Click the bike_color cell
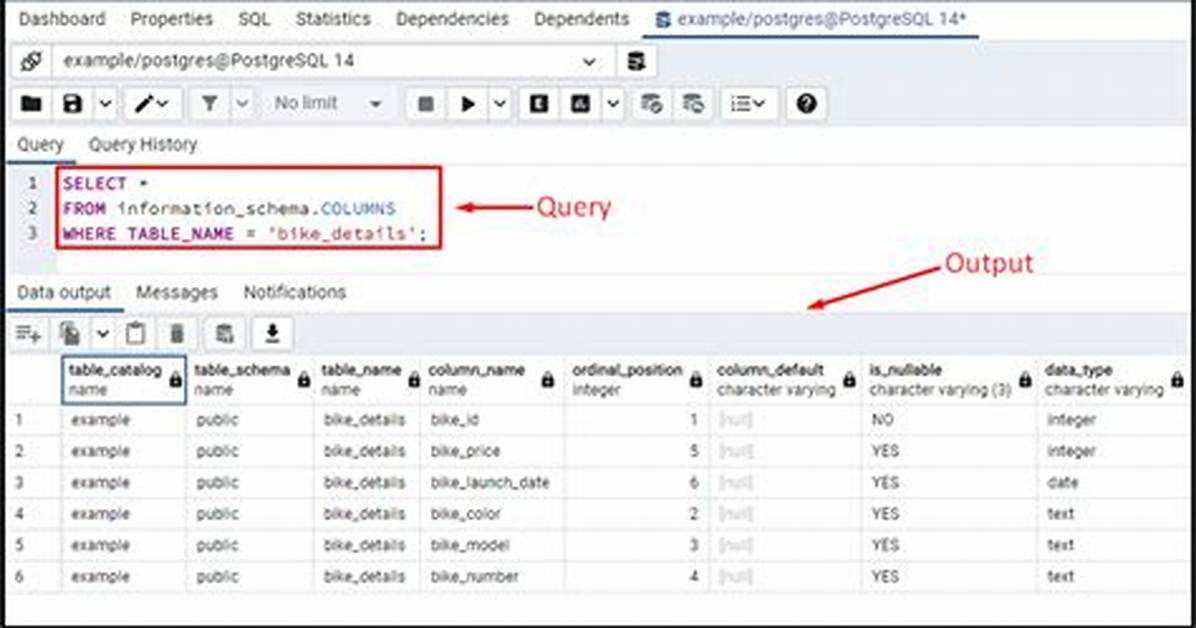Screen dimensions: 1196x628 492,514
